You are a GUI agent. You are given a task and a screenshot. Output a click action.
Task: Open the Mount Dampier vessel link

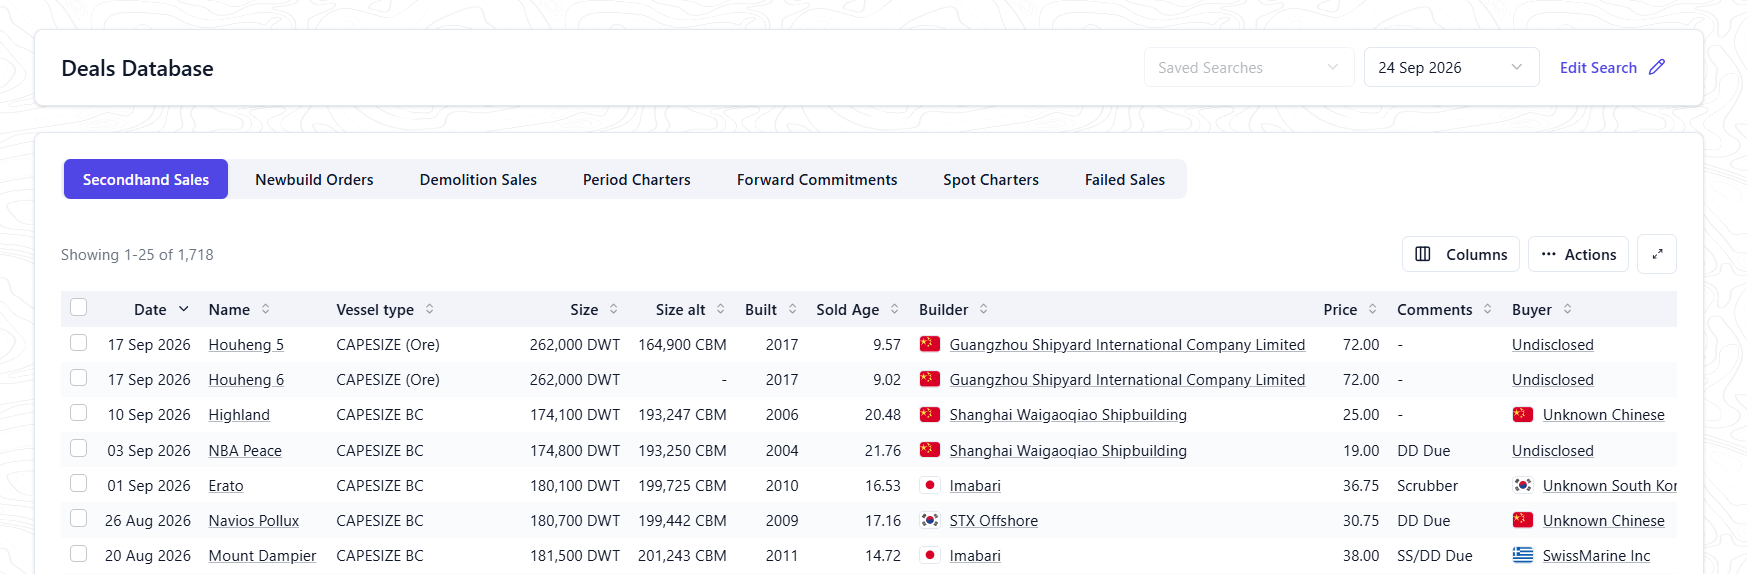click(x=262, y=555)
